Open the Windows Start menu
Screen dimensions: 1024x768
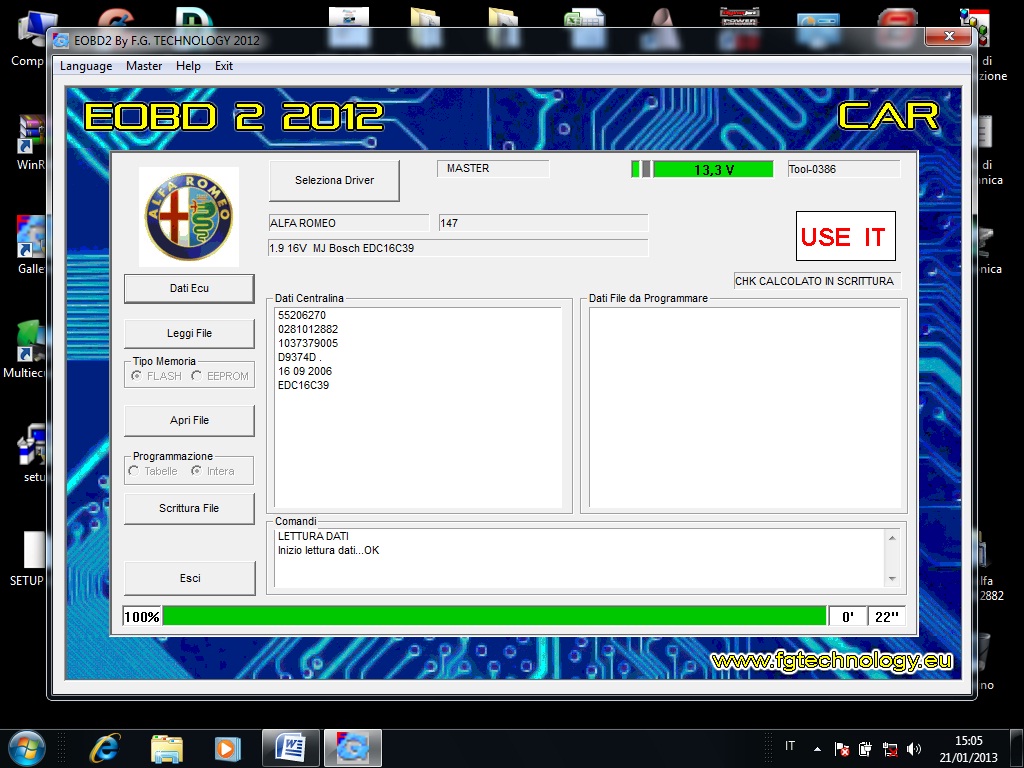point(26,748)
